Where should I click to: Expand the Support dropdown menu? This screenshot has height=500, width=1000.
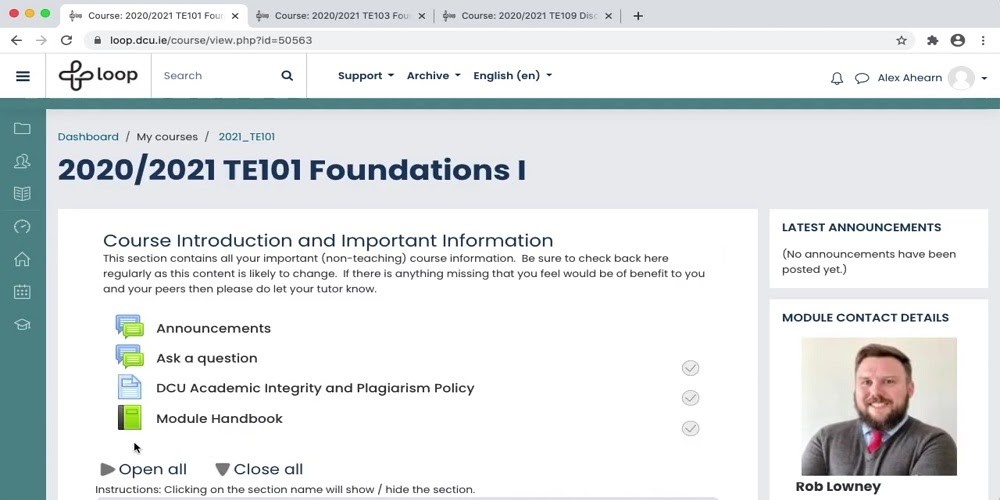365,76
